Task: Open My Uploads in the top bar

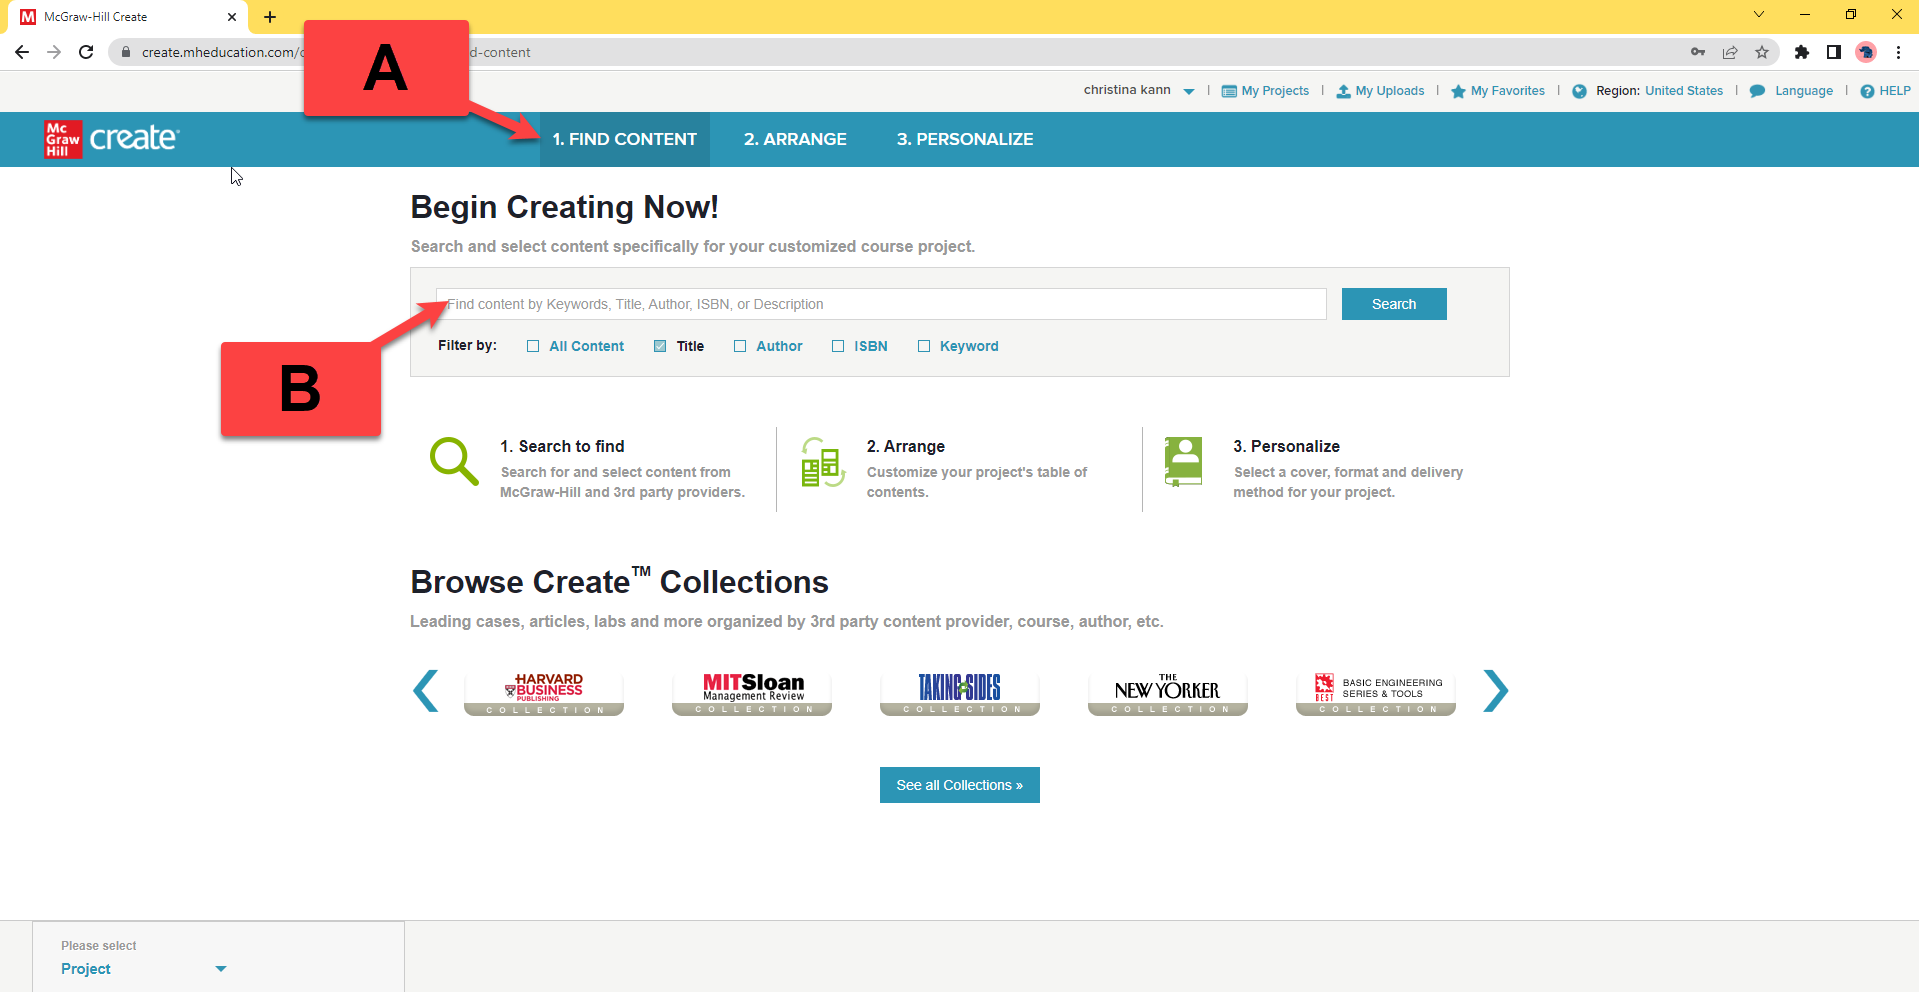Action: [1380, 91]
